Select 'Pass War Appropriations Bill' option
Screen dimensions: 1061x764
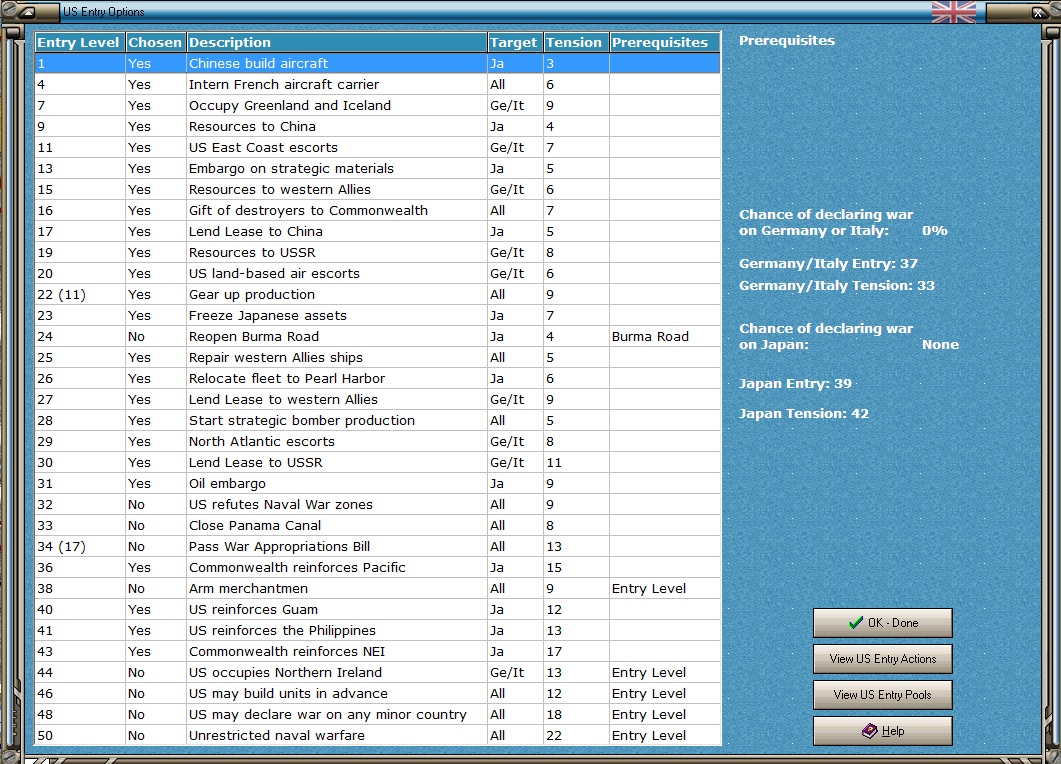(x=378, y=545)
